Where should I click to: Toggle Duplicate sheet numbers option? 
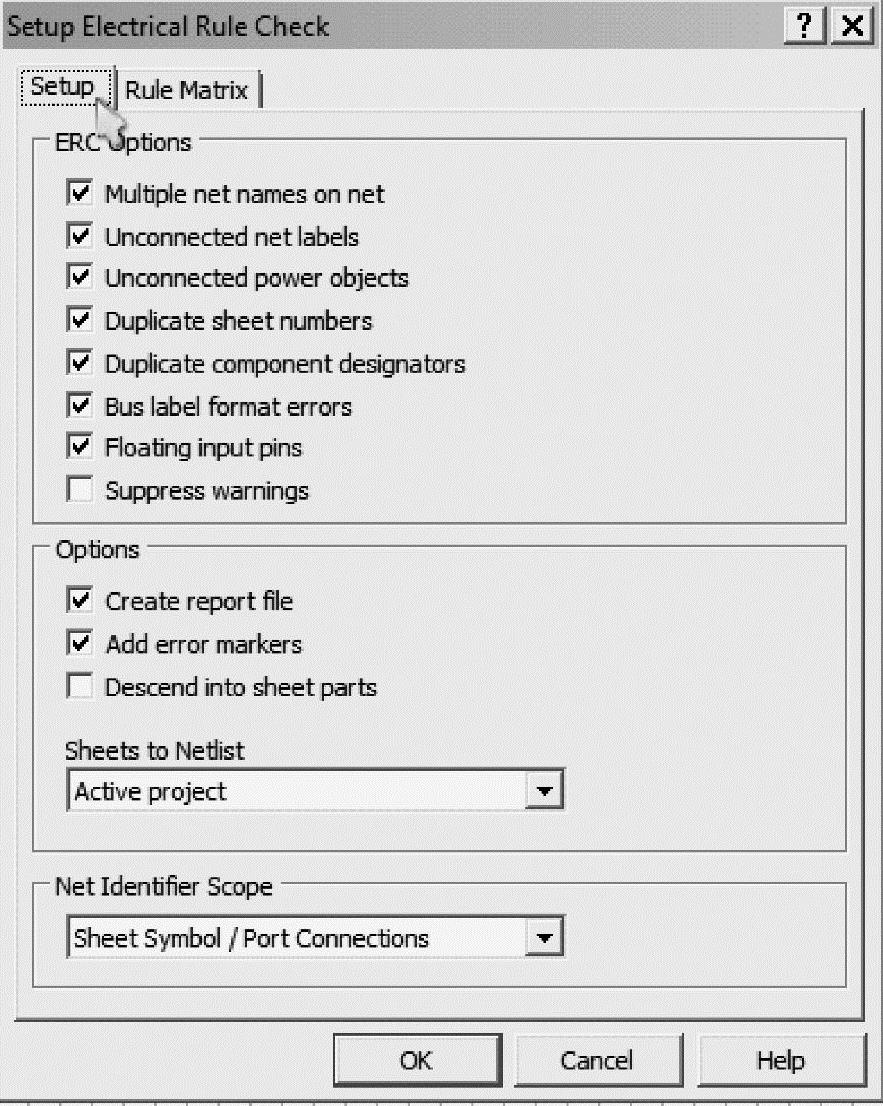click(79, 321)
